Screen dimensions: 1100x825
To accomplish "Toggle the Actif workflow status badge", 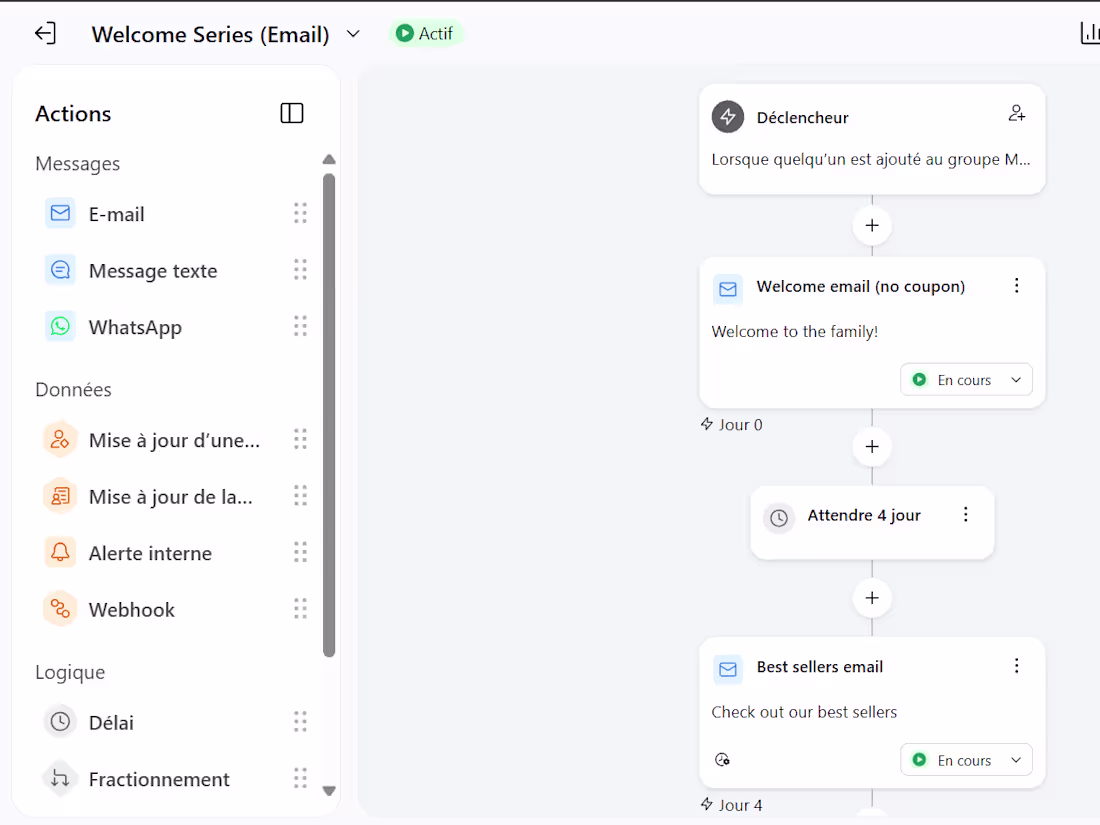I will click(425, 34).
